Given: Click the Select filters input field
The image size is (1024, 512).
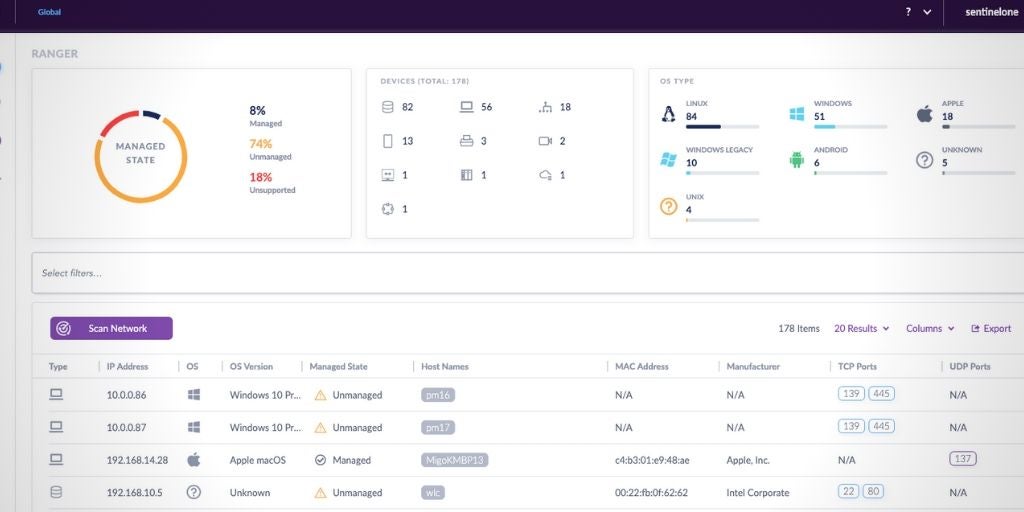Looking at the screenshot, I should 528,273.
